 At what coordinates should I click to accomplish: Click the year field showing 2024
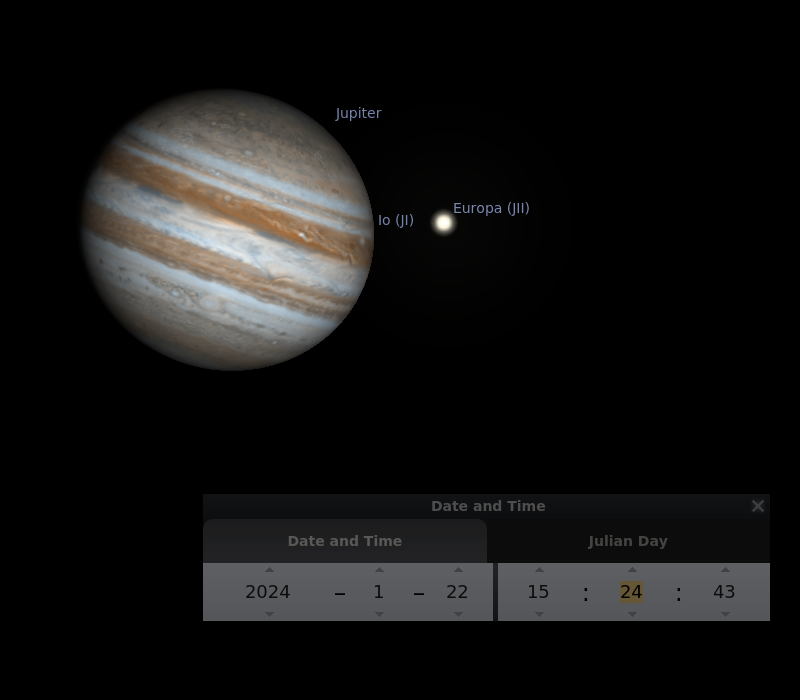click(268, 592)
